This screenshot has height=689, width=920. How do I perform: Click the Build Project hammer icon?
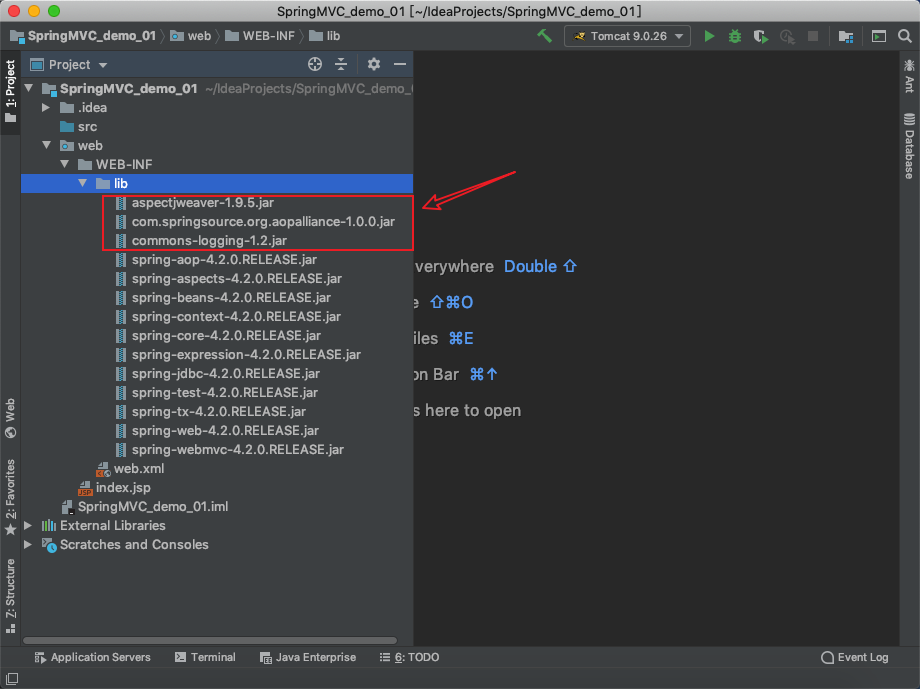coord(544,36)
